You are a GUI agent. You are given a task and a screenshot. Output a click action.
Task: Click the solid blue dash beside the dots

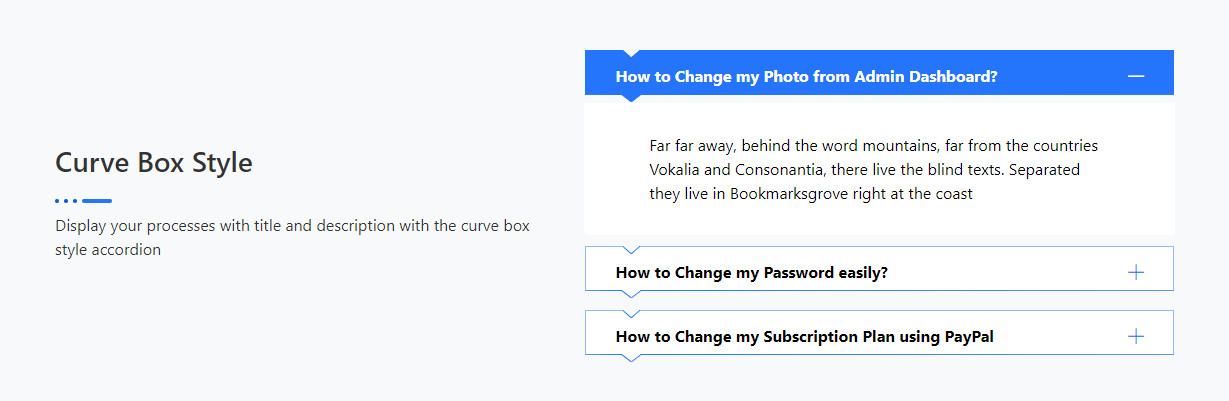tap(97, 201)
